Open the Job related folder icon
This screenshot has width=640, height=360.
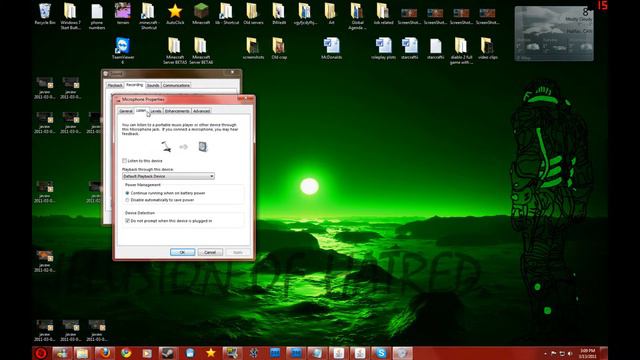pos(383,14)
